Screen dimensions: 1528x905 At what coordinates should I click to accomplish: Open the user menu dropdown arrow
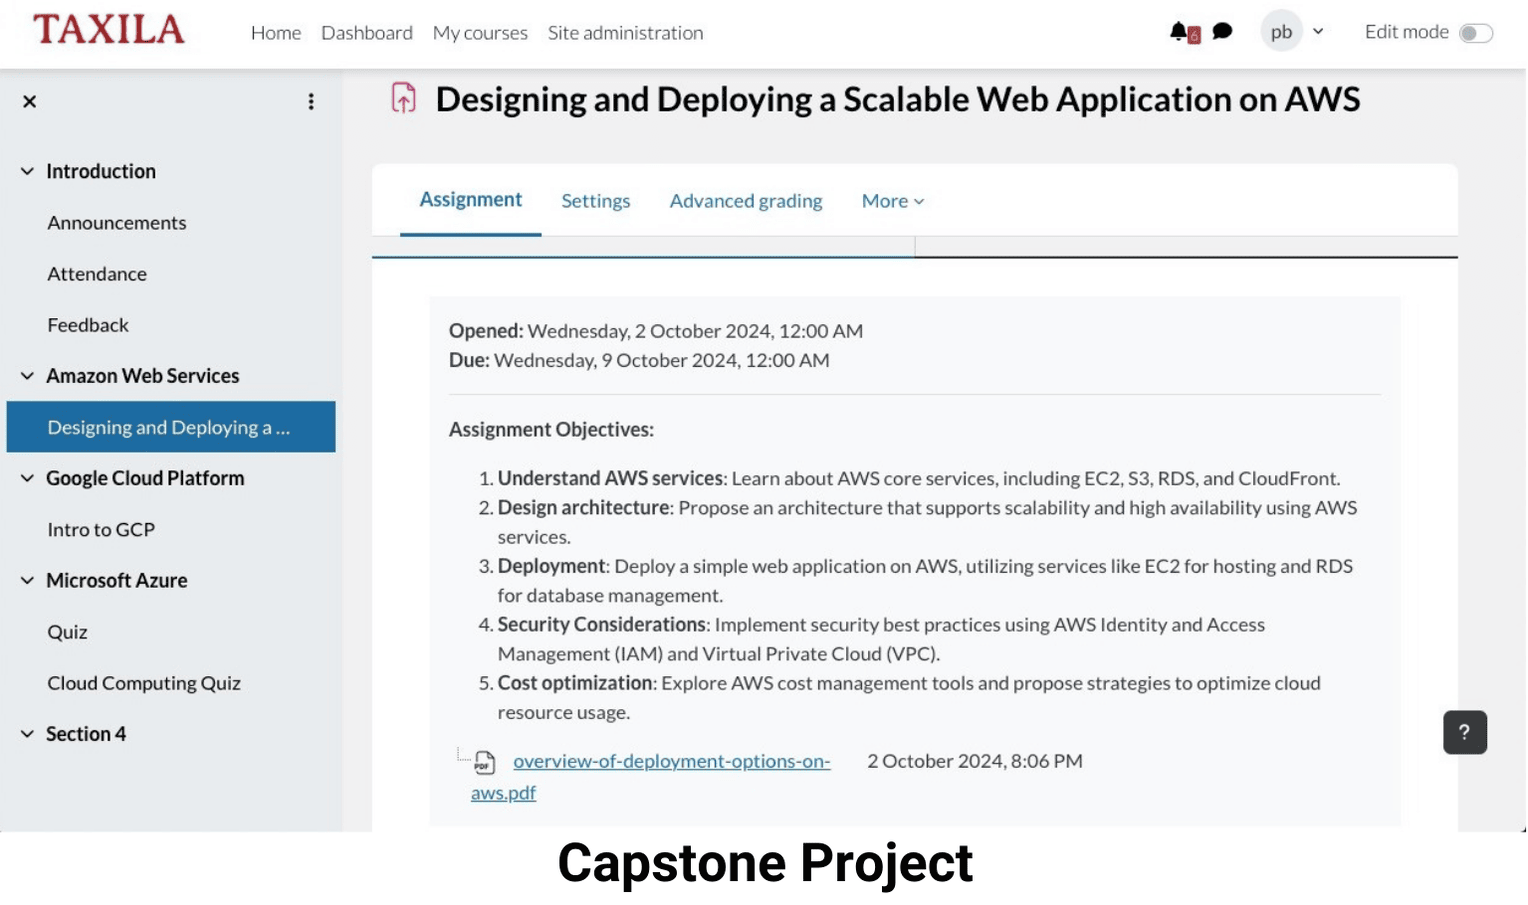tap(1318, 32)
